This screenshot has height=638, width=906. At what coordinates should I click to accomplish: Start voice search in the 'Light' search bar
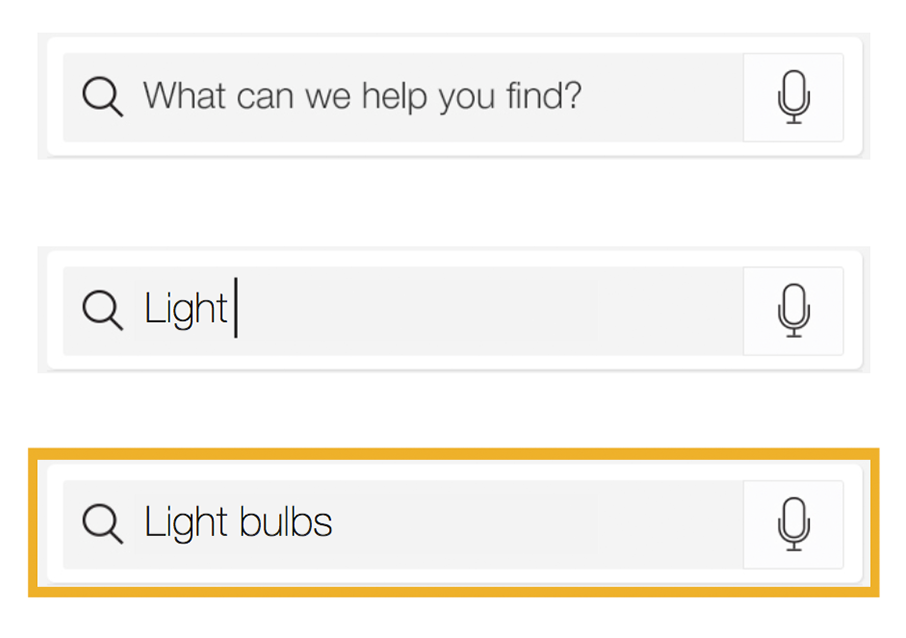(x=793, y=310)
